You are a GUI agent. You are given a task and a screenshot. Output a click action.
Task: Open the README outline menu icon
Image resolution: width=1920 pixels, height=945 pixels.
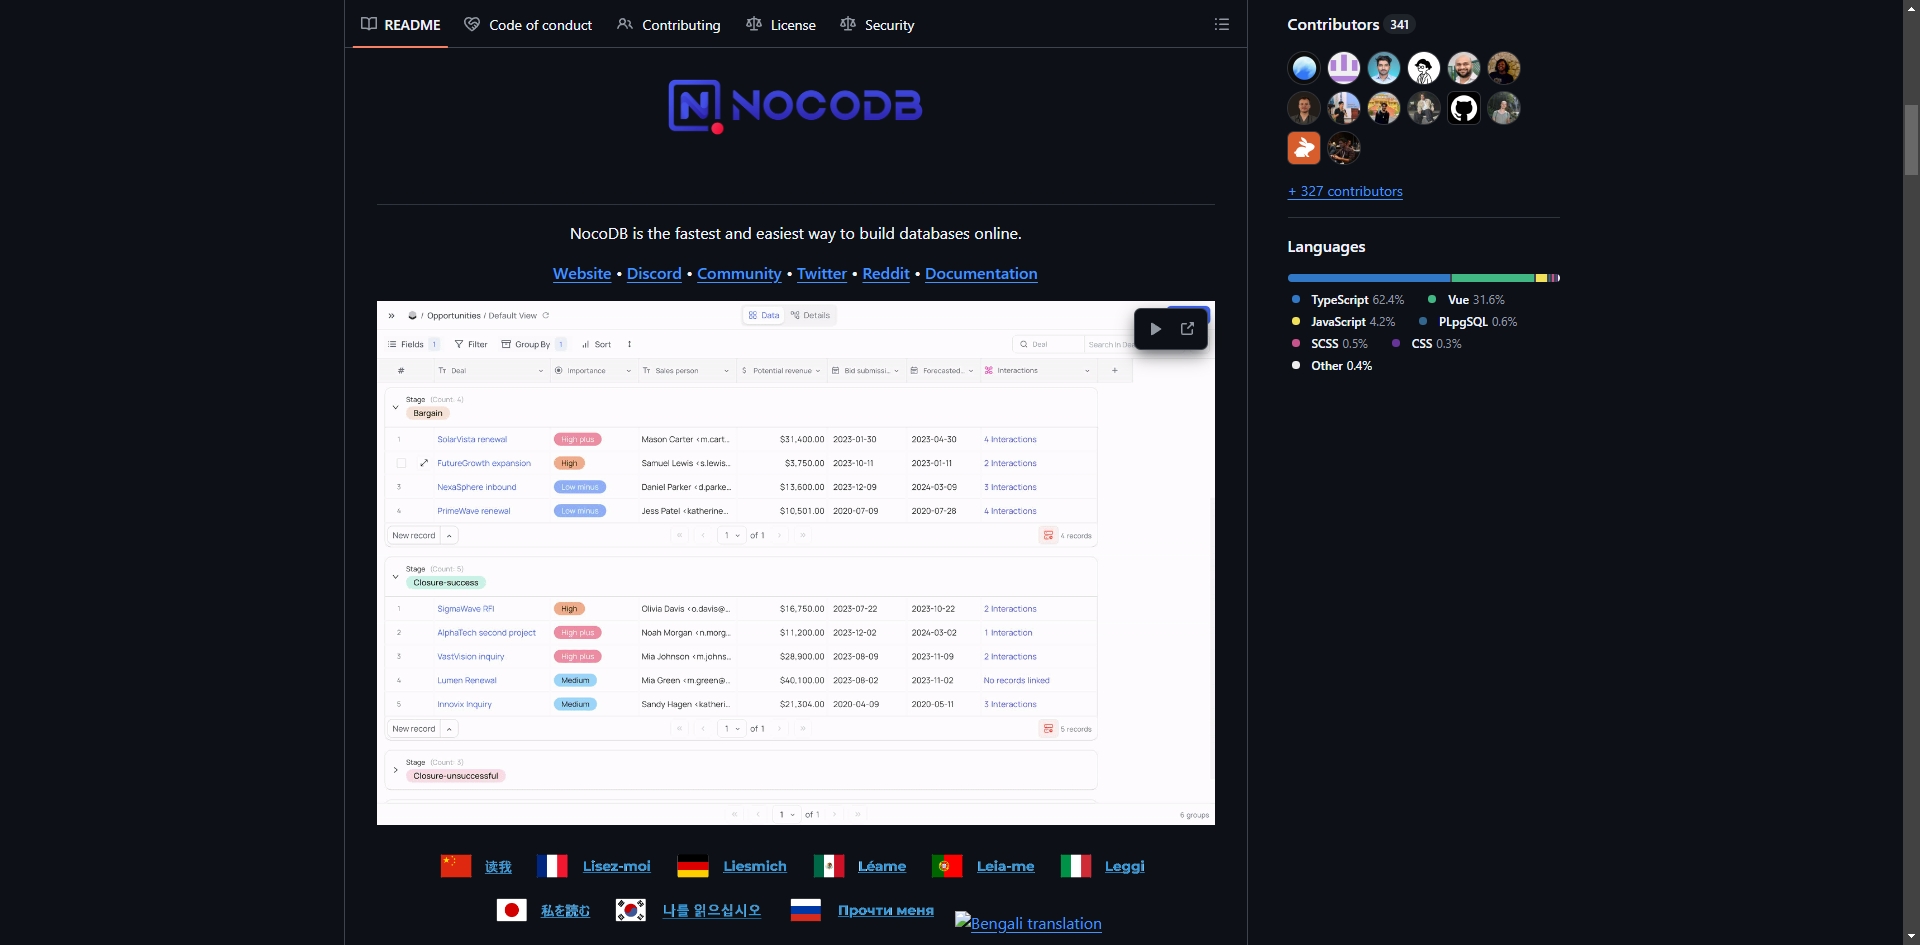1221,24
